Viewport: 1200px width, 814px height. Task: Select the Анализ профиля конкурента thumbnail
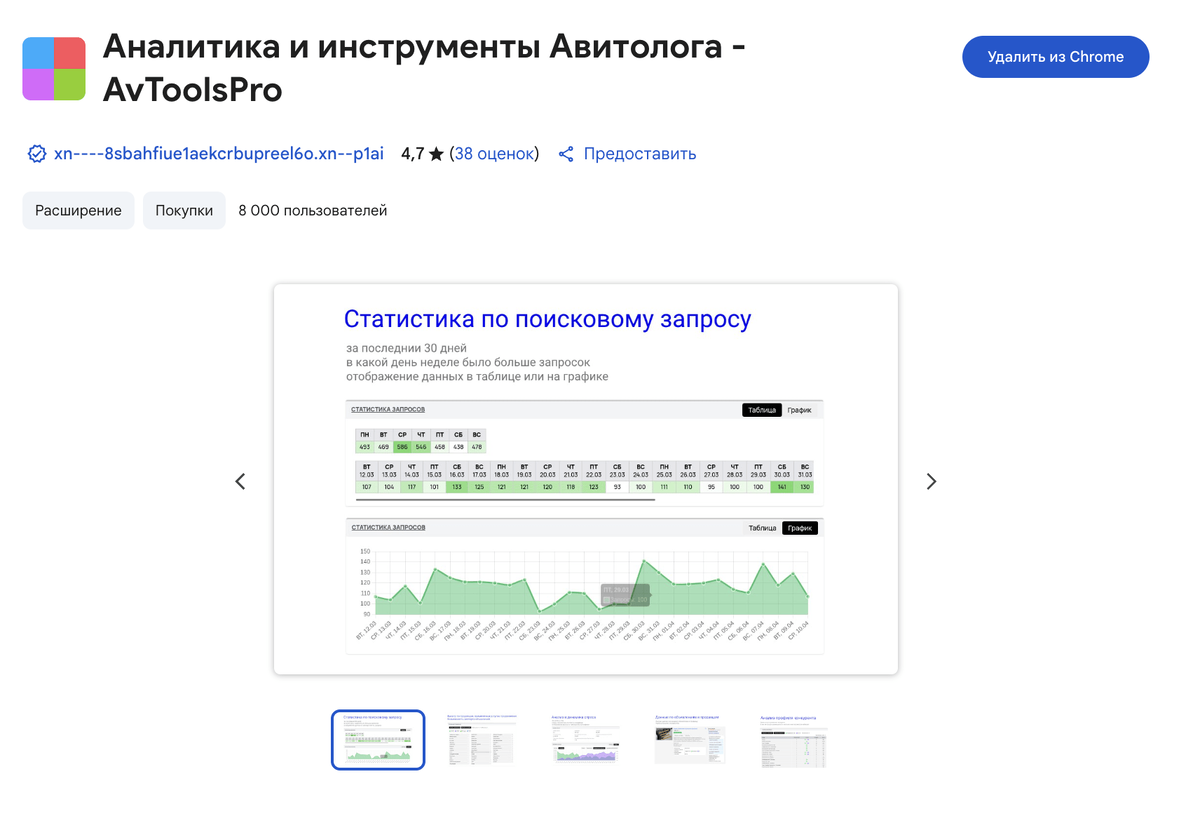[794, 740]
